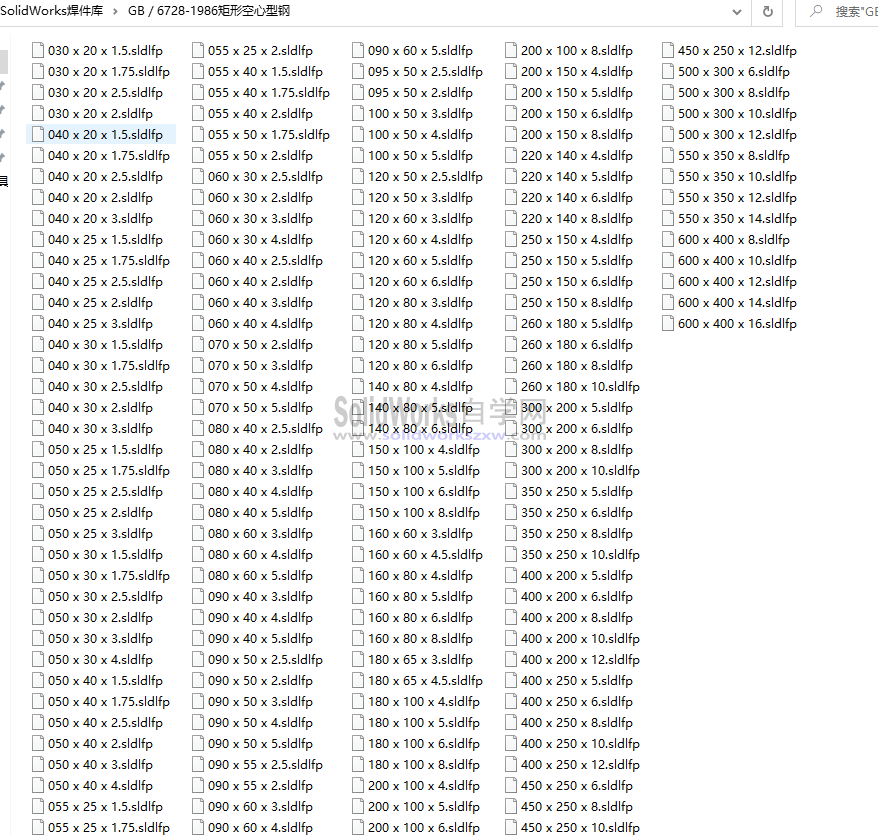Click icon of 060 x 30 x 4.sldlfp
The height and width of the screenshot is (836, 878).
[198, 240]
